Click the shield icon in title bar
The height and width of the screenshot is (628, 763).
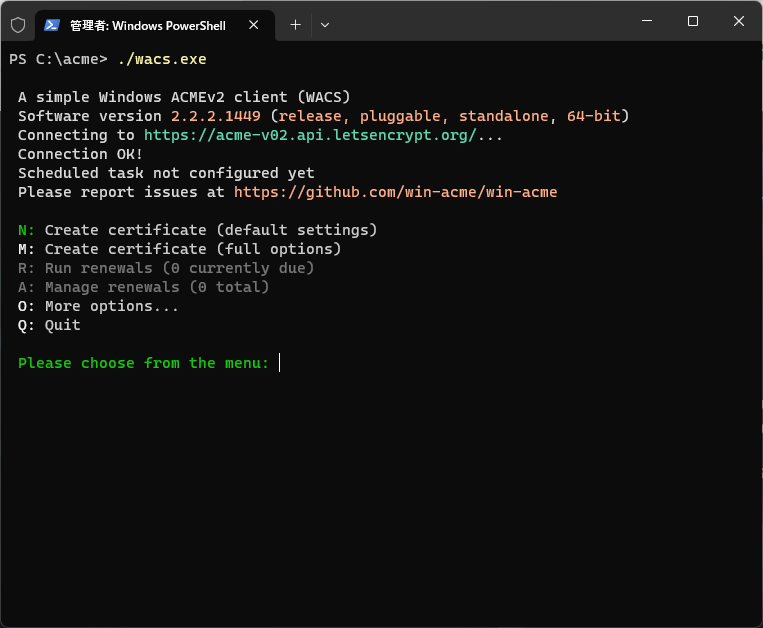tap(18, 25)
